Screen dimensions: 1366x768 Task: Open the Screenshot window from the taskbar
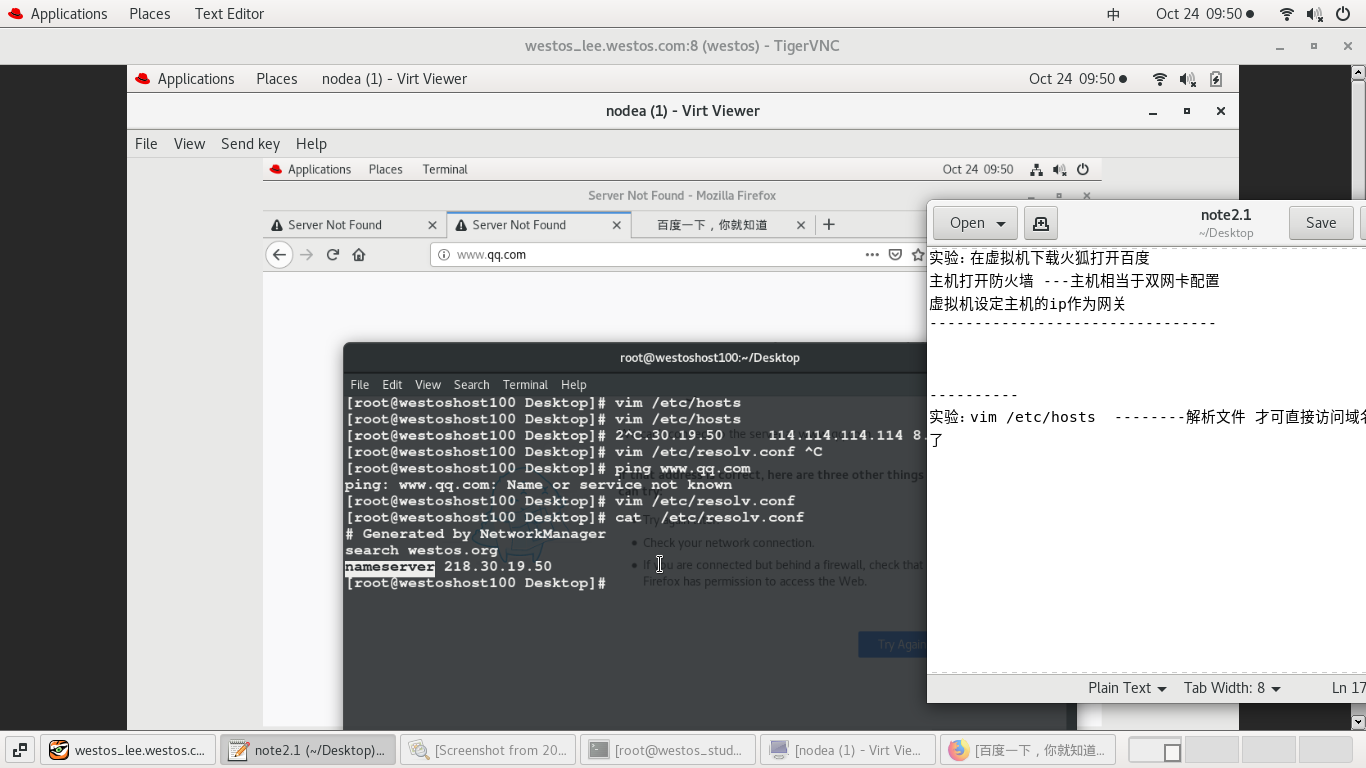tap(488, 749)
